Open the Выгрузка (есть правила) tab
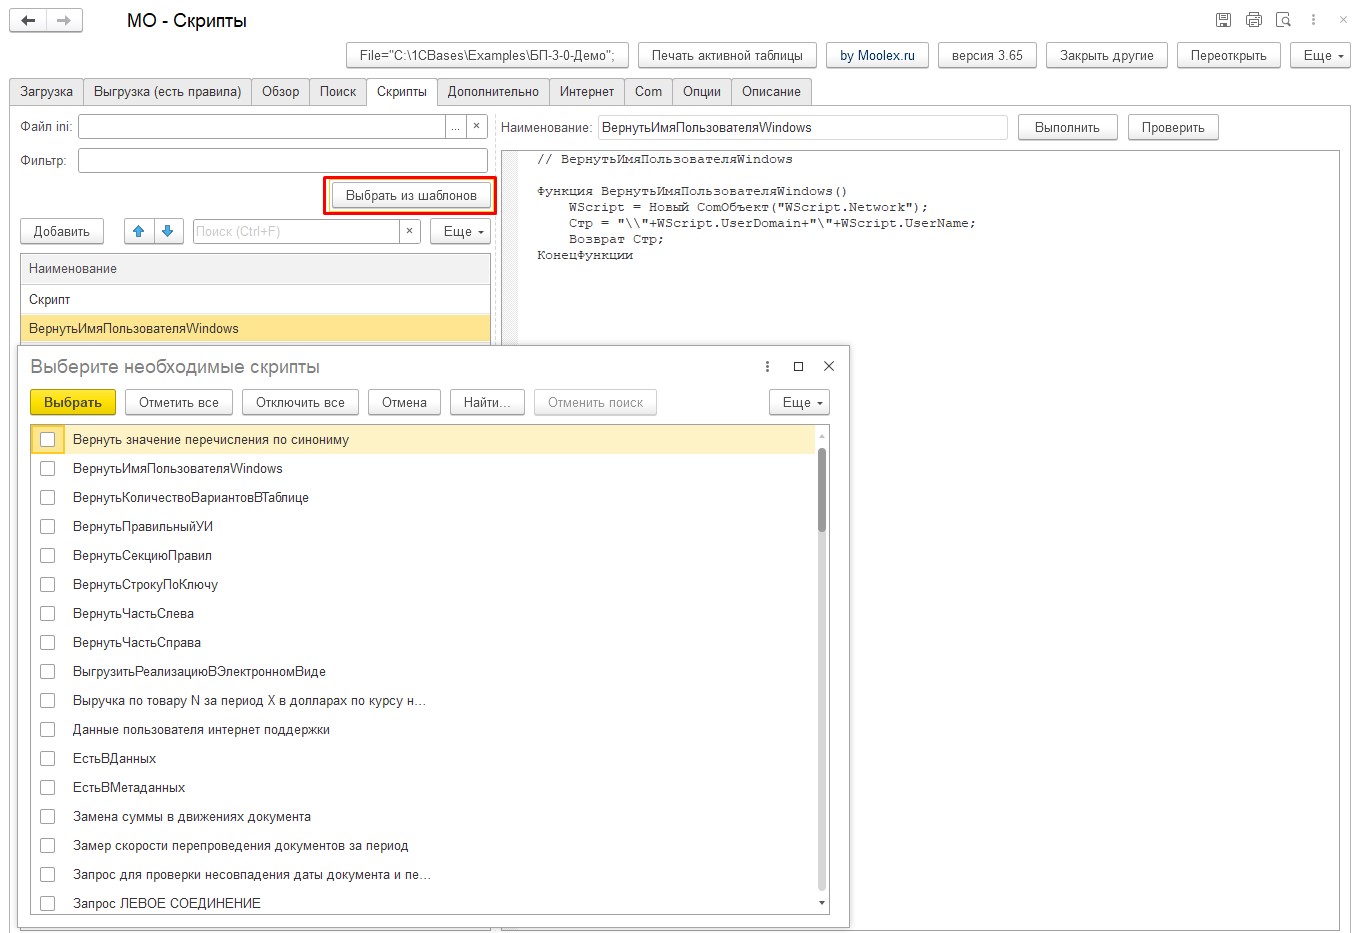 pos(167,91)
